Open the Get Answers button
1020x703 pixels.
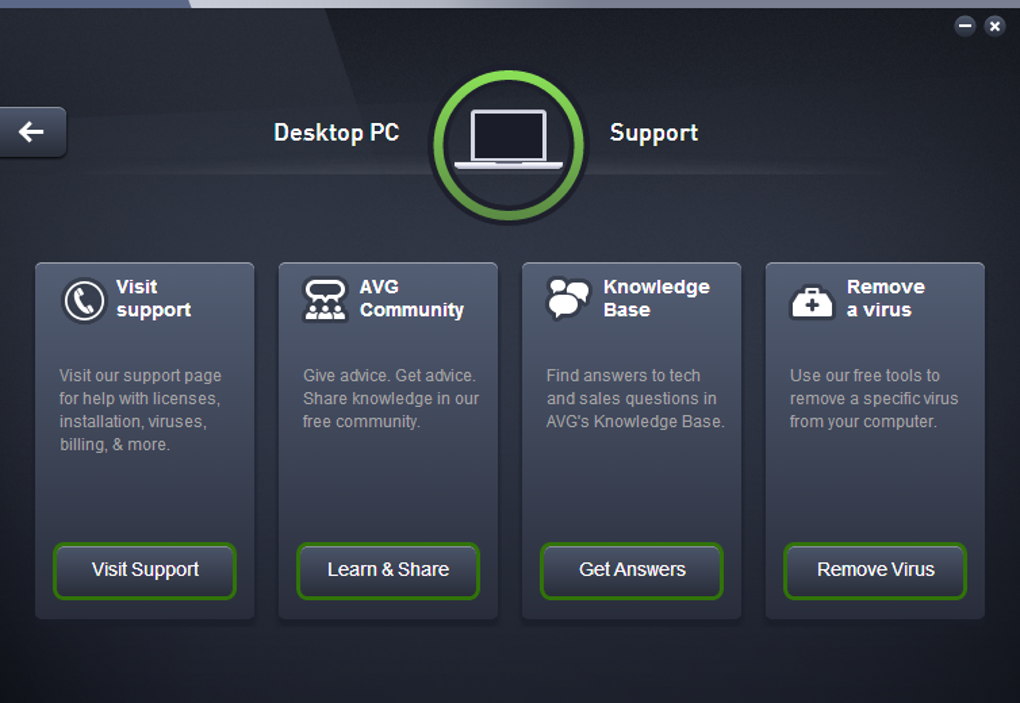(x=632, y=570)
